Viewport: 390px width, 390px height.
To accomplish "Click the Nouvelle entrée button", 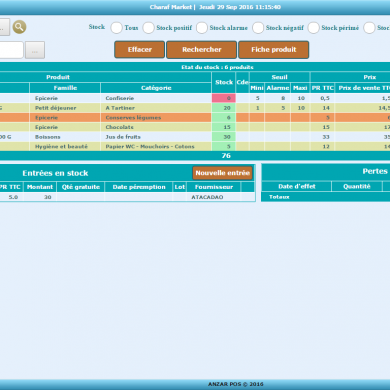I will 222,173.
